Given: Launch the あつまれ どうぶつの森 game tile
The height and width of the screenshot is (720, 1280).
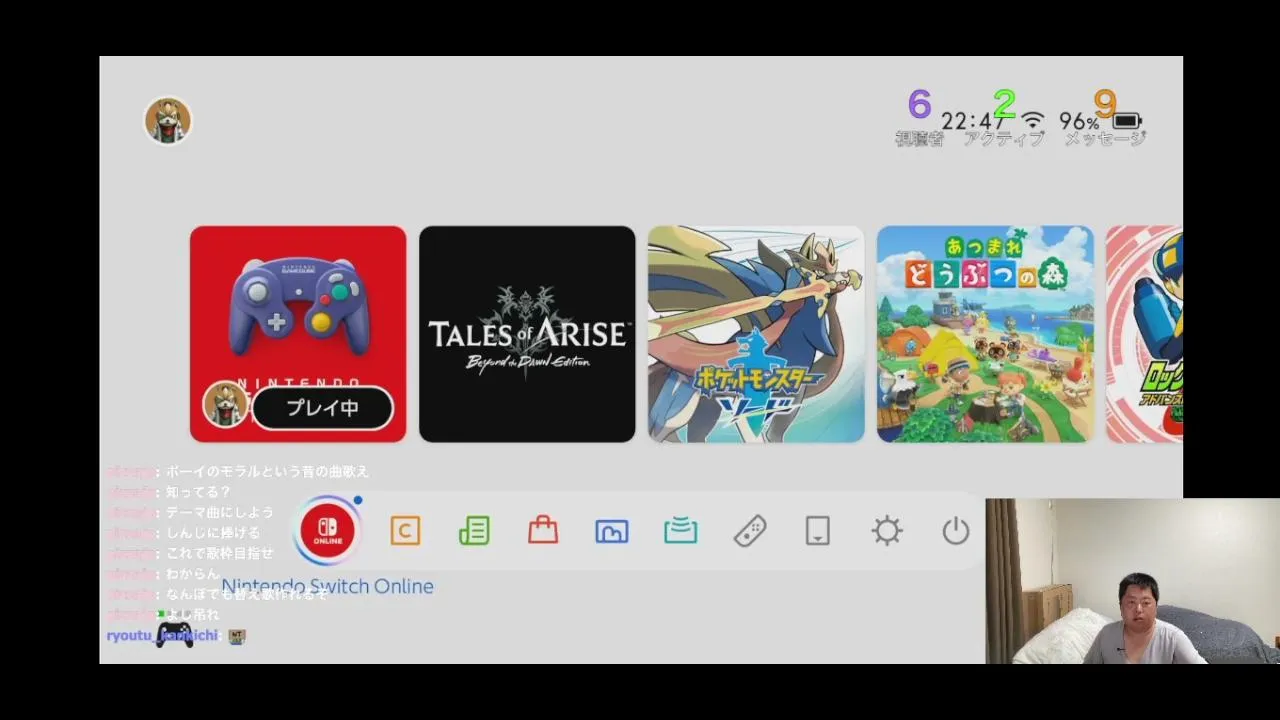Looking at the screenshot, I should [985, 334].
